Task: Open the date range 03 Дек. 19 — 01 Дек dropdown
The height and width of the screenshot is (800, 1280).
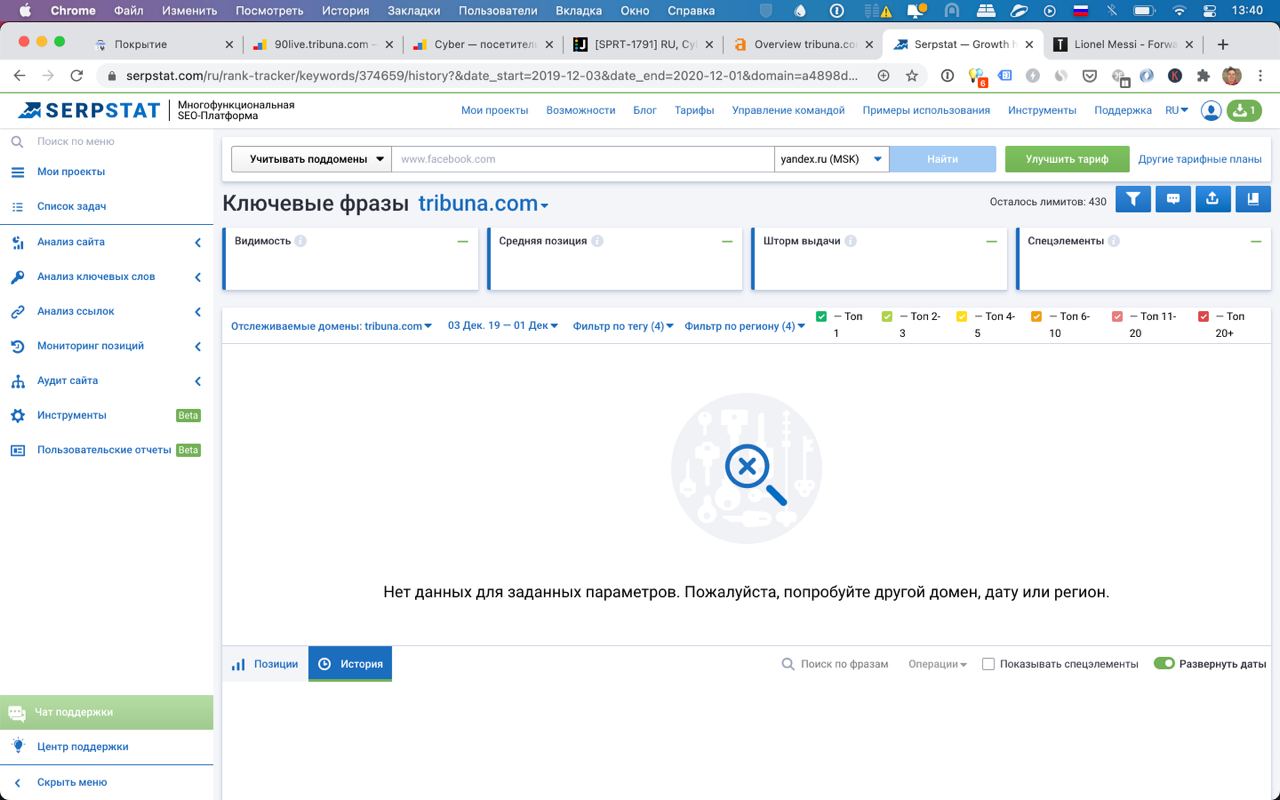Action: click(503, 326)
